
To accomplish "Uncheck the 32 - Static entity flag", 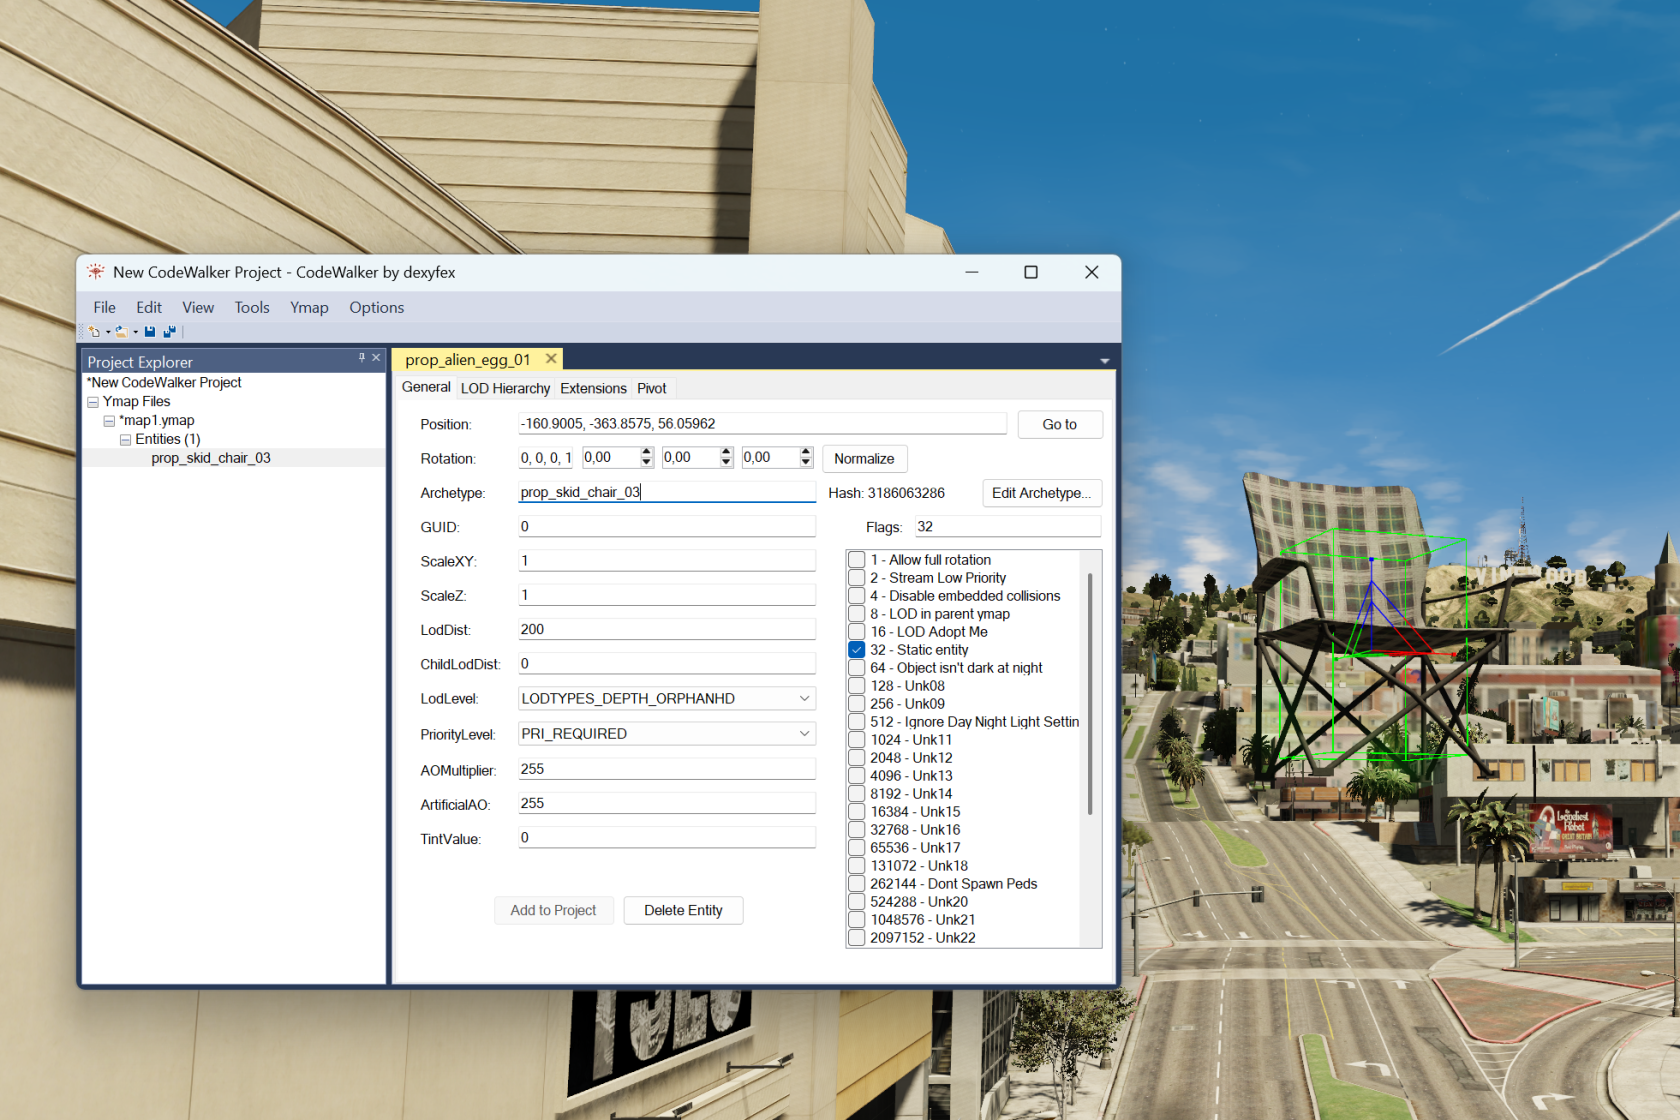I will 857,650.
